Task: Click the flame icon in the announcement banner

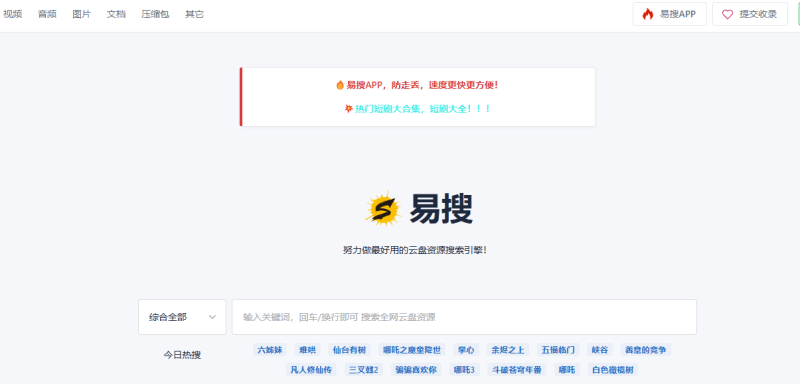Action: [x=340, y=85]
